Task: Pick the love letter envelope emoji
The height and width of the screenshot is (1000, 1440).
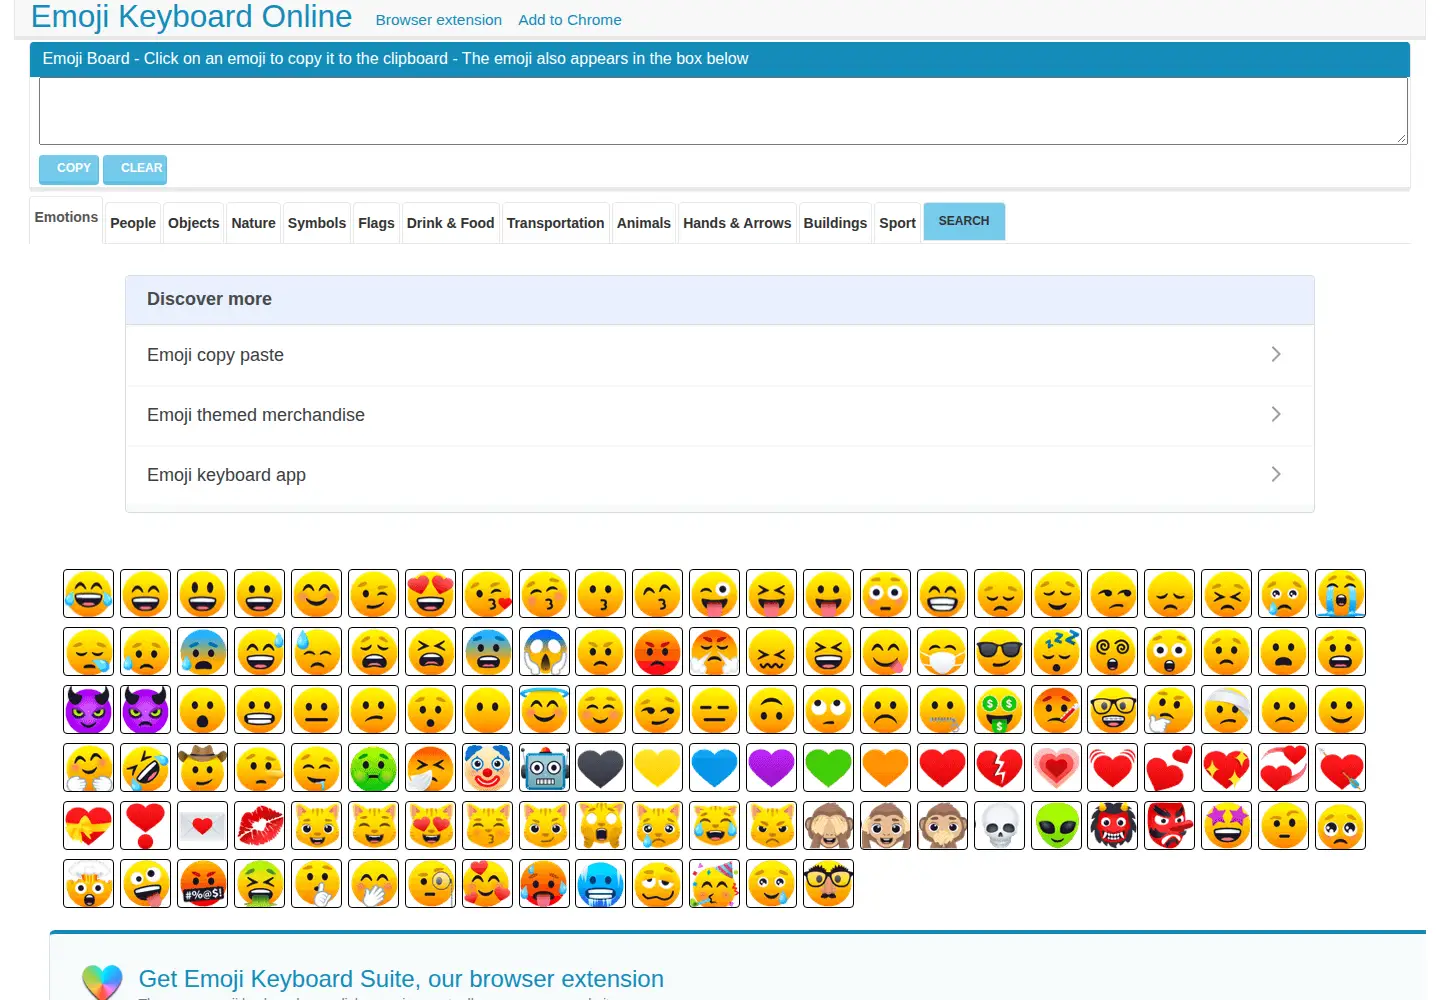Action: (202, 826)
